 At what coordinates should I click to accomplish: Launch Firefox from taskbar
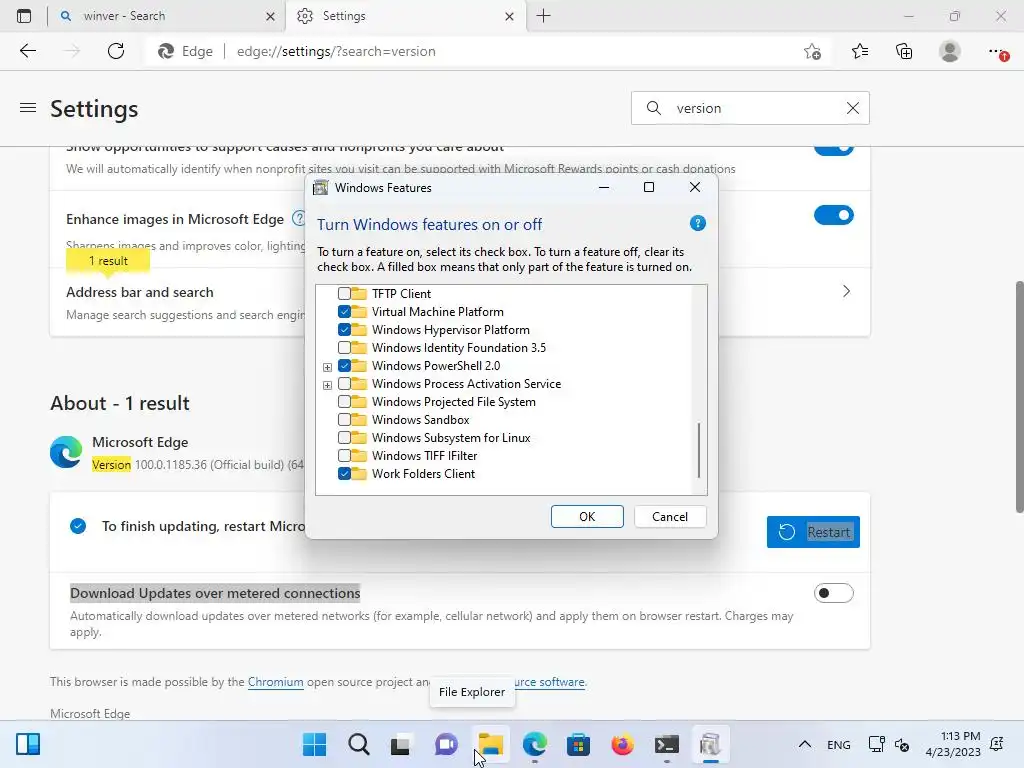tap(622, 744)
